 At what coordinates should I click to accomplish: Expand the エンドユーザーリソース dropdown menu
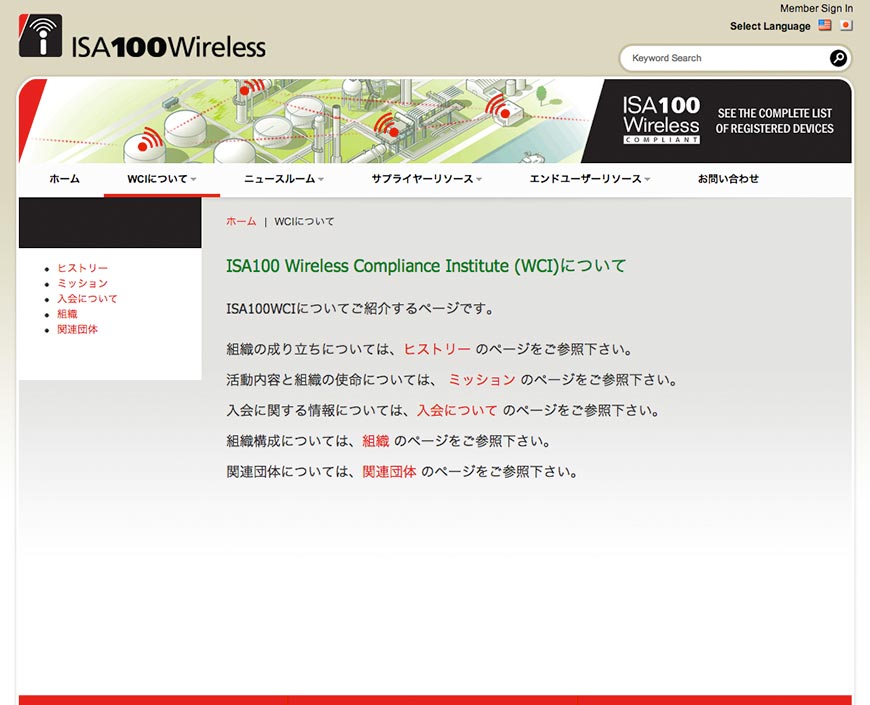click(589, 179)
